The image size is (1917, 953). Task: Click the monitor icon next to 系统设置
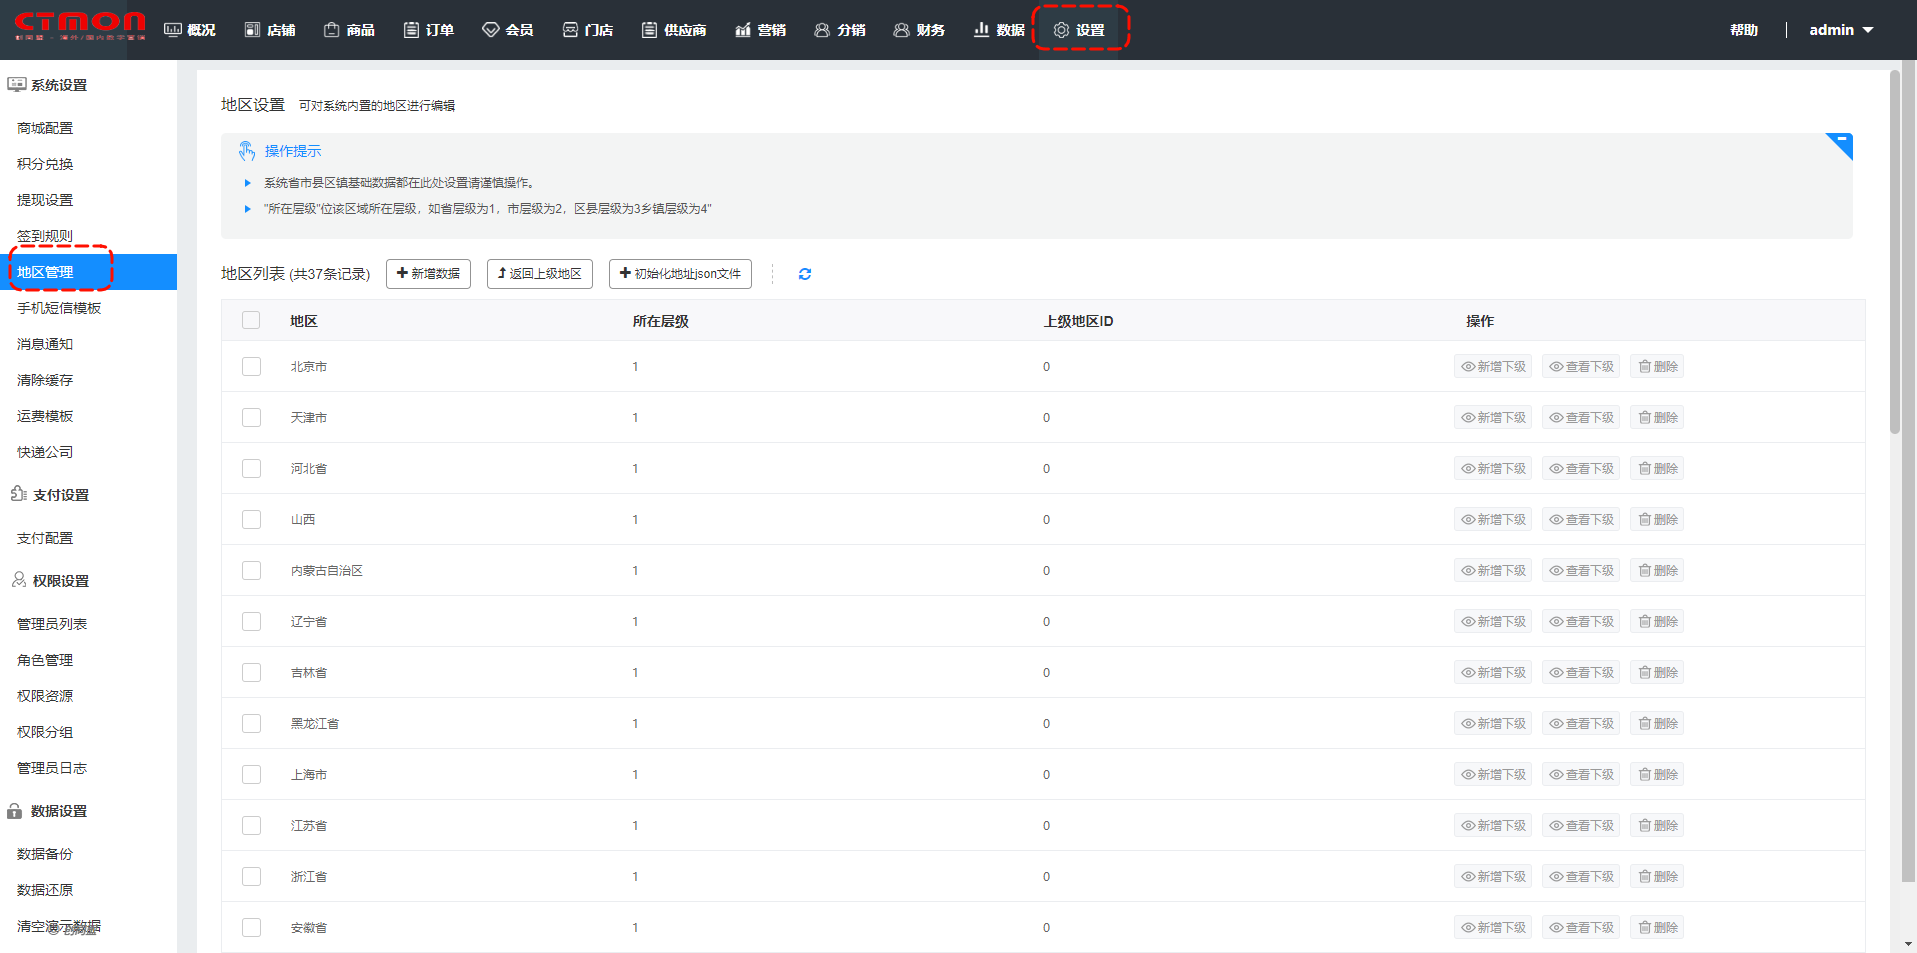click(x=16, y=85)
